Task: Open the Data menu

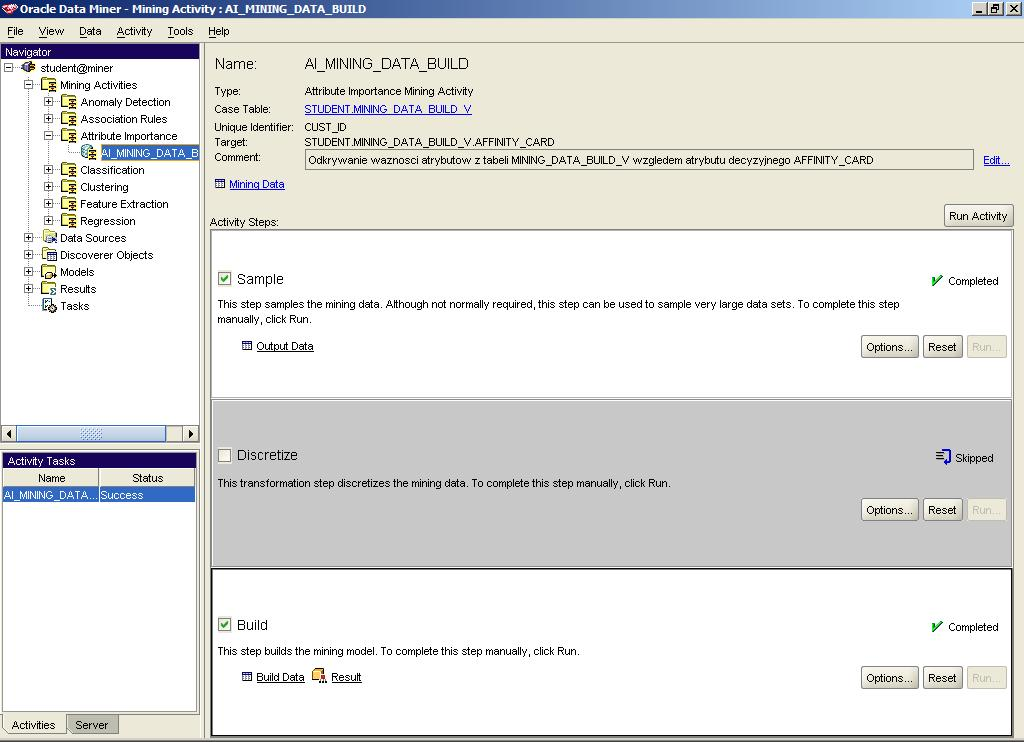Action: click(90, 31)
